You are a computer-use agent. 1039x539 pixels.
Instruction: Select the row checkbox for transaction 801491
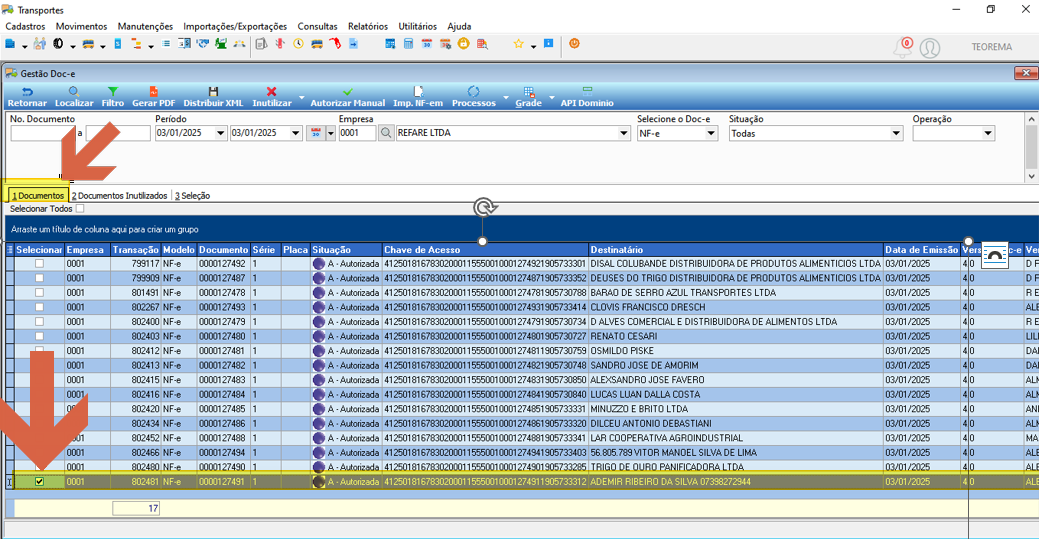click(40, 293)
